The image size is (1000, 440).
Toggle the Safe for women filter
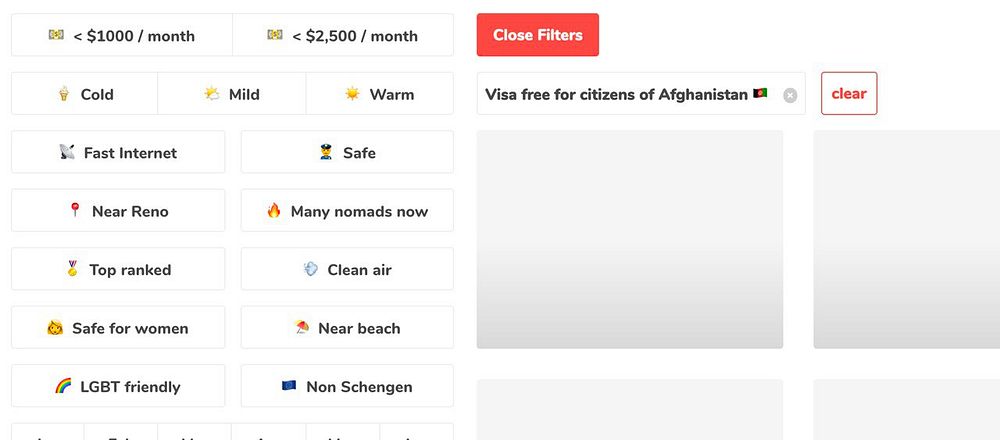118,328
